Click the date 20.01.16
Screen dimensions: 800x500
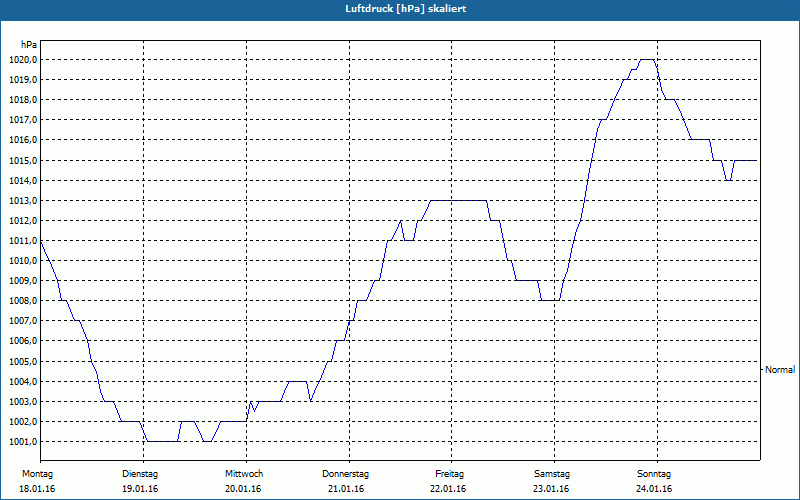click(x=243, y=489)
